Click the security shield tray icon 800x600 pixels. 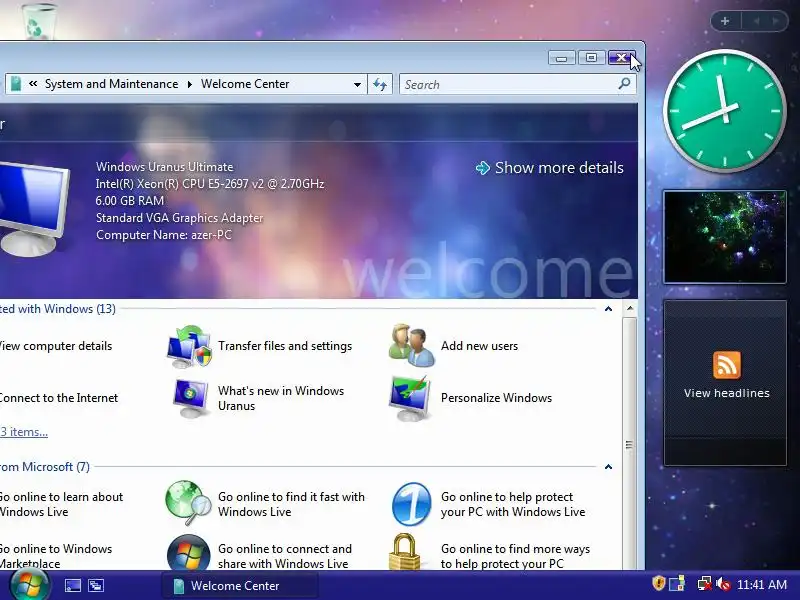pyautogui.click(x=659, y=583)
